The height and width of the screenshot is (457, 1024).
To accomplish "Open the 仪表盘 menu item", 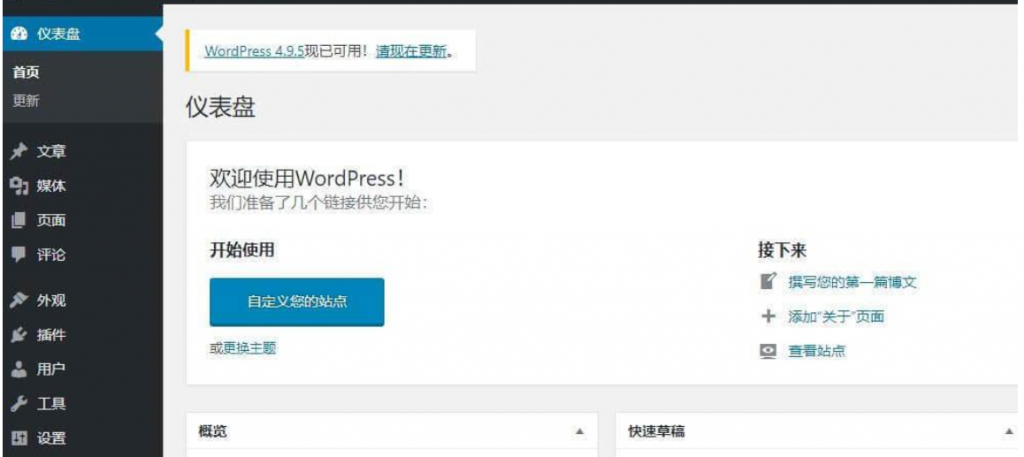I will pyautogui.click(x=82, y=34).
